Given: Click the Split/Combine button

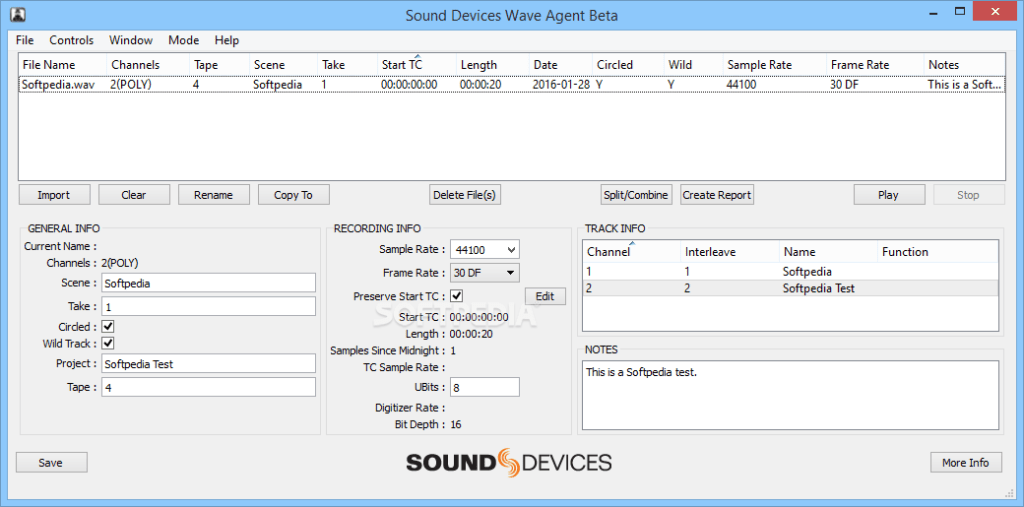Looking at the screenshot, I should click(x=635, y=195).
